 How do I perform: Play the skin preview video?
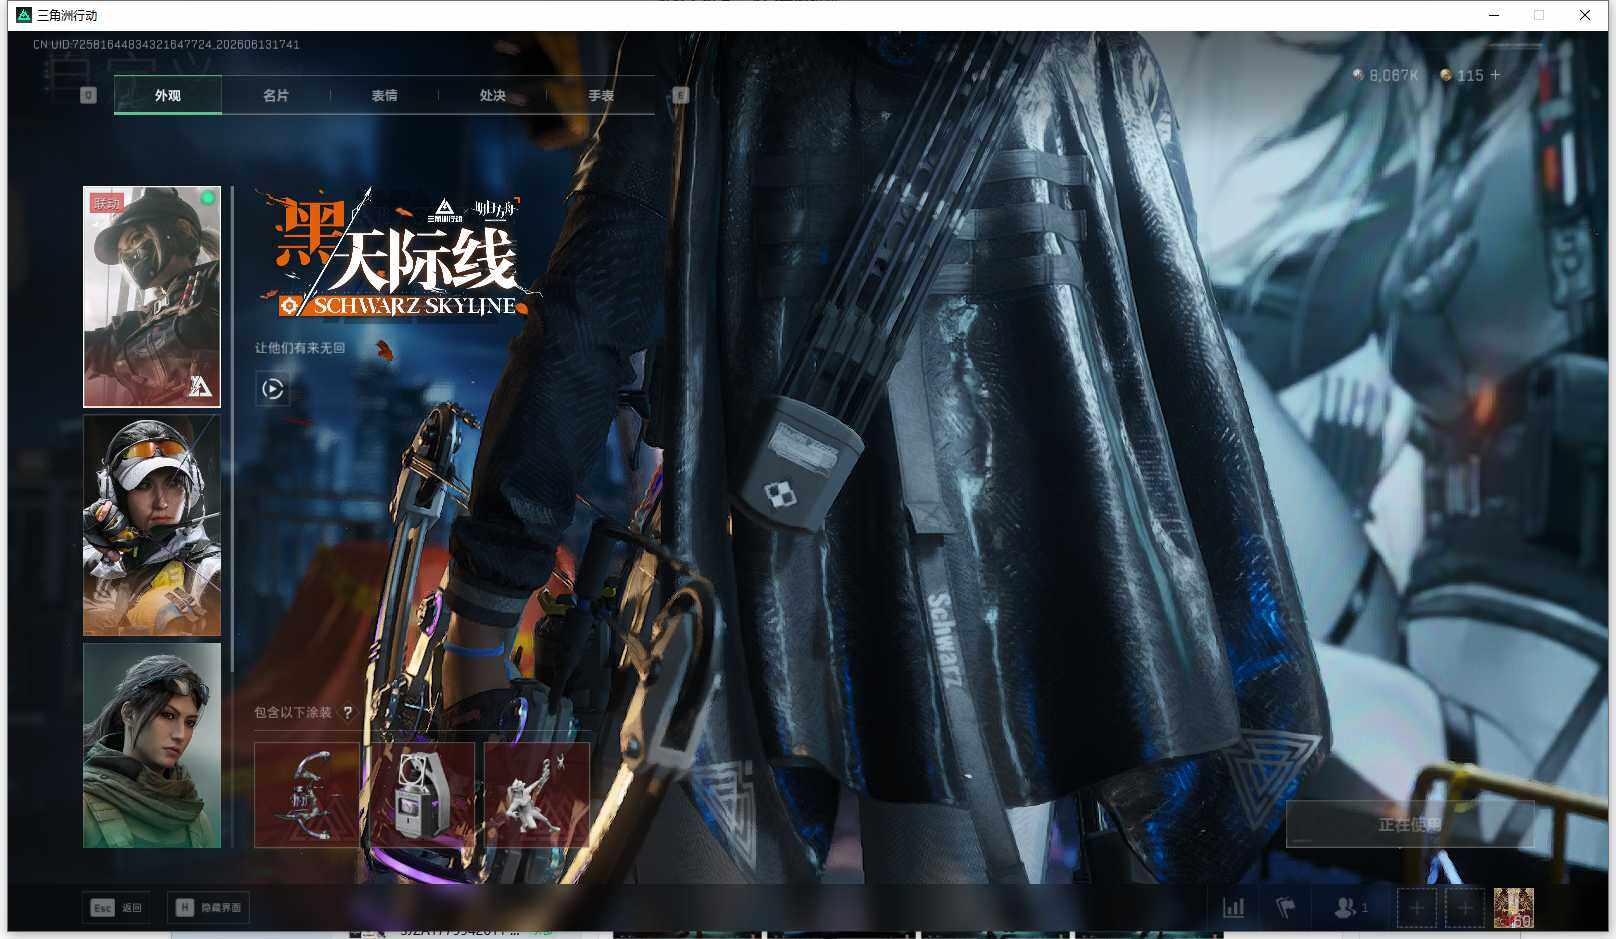(273, 389)
